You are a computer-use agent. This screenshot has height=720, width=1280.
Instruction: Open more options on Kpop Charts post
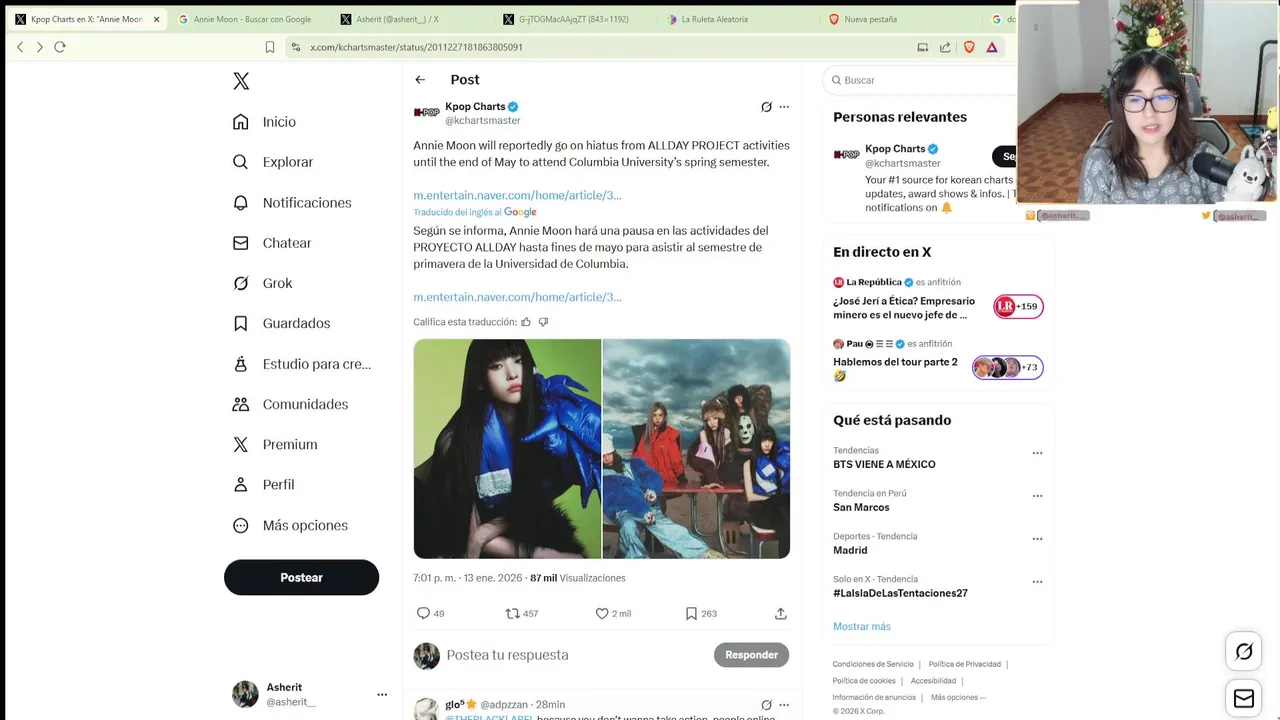(784, 107)
